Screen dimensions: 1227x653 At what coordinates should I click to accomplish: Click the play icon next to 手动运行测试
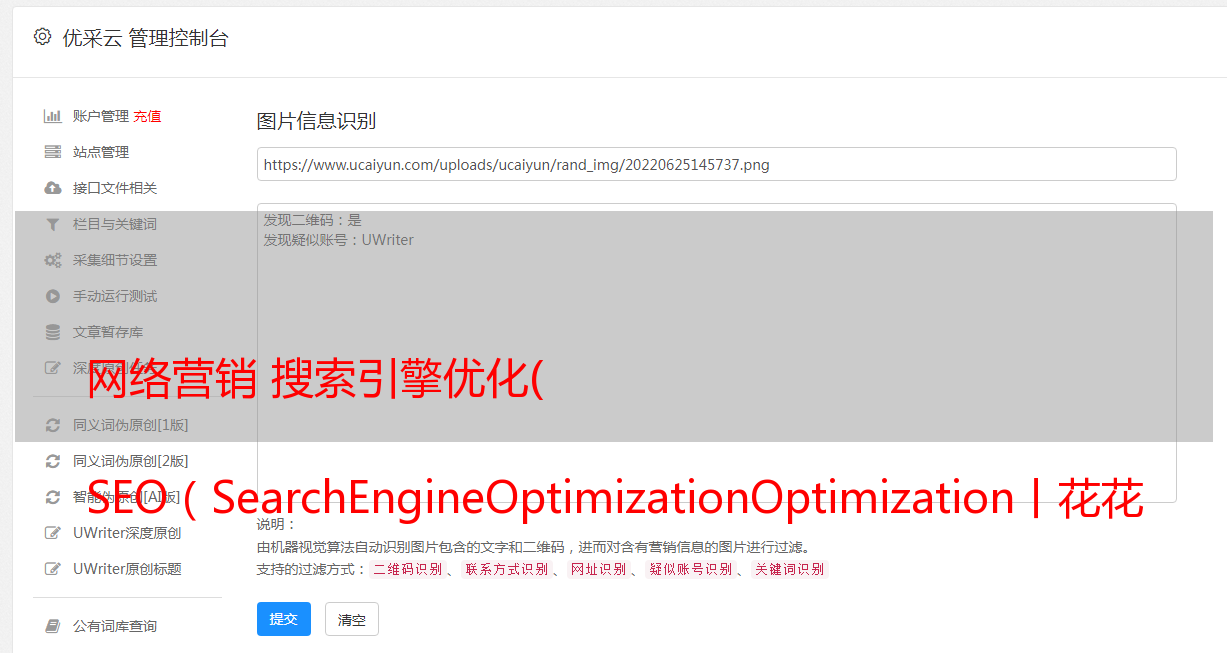click(x=53, y=296)
